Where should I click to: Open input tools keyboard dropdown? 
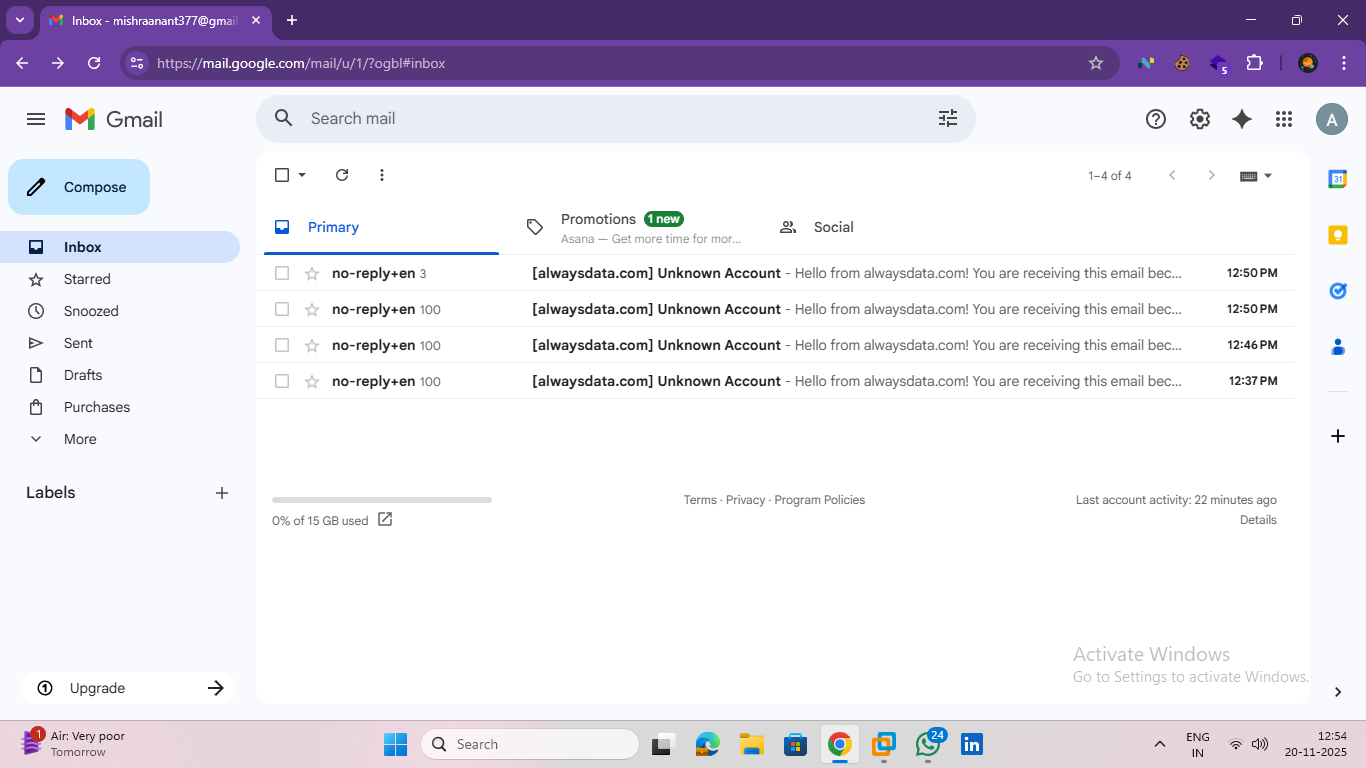tap(1268, 176)
